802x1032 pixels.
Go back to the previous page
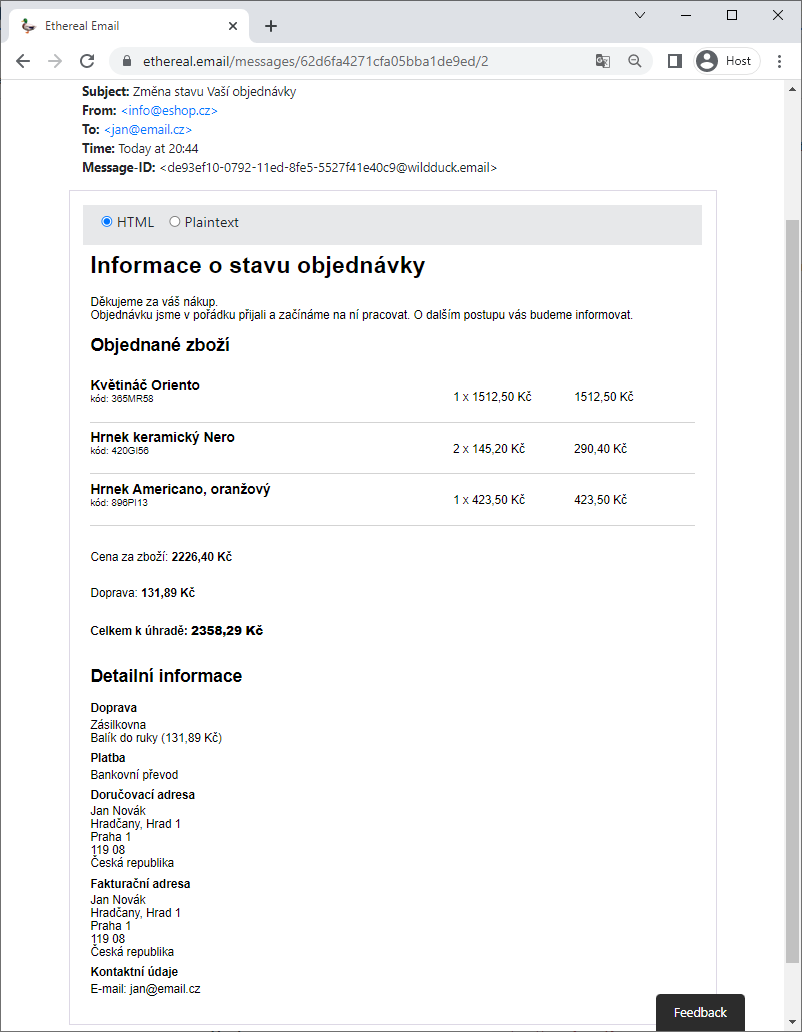click(23, 61)
